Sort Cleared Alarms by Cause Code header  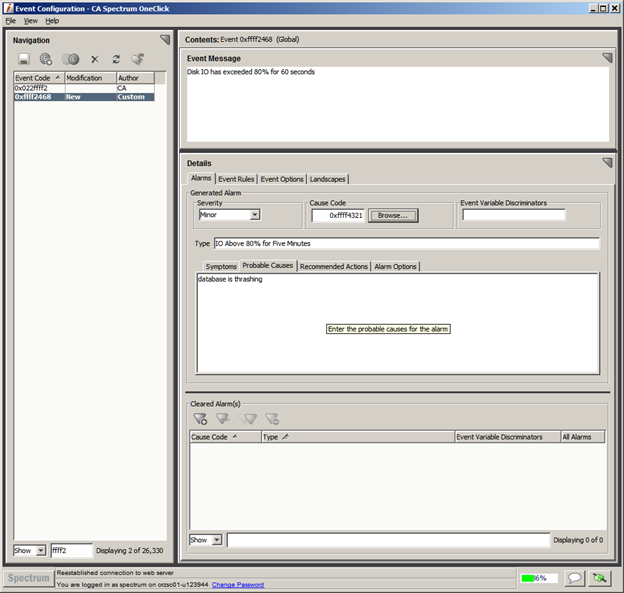225,437
